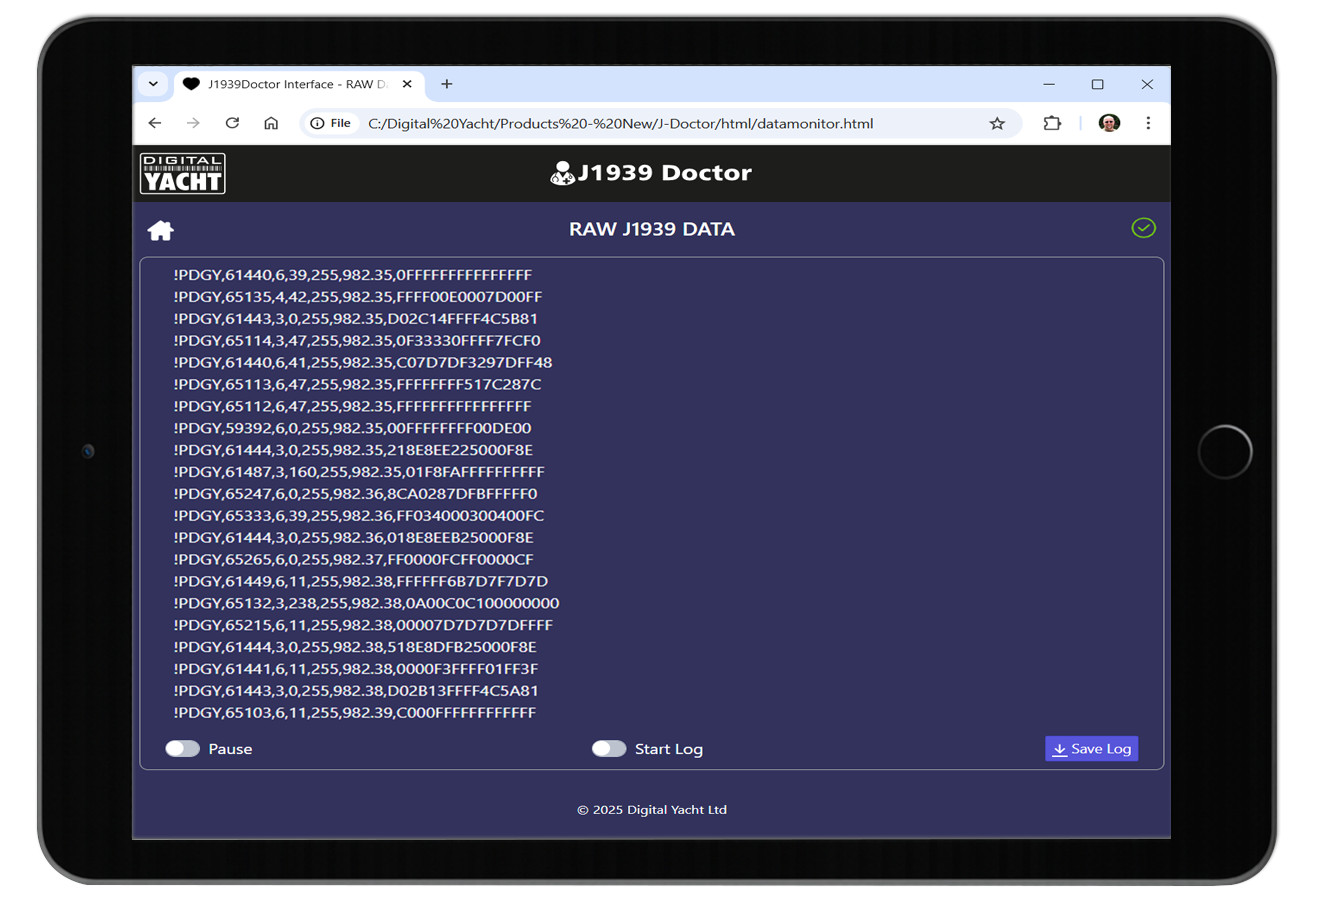Open the tab search dropdown chevron
This screenshot has height=900, width=1320.
pos(153,84)
